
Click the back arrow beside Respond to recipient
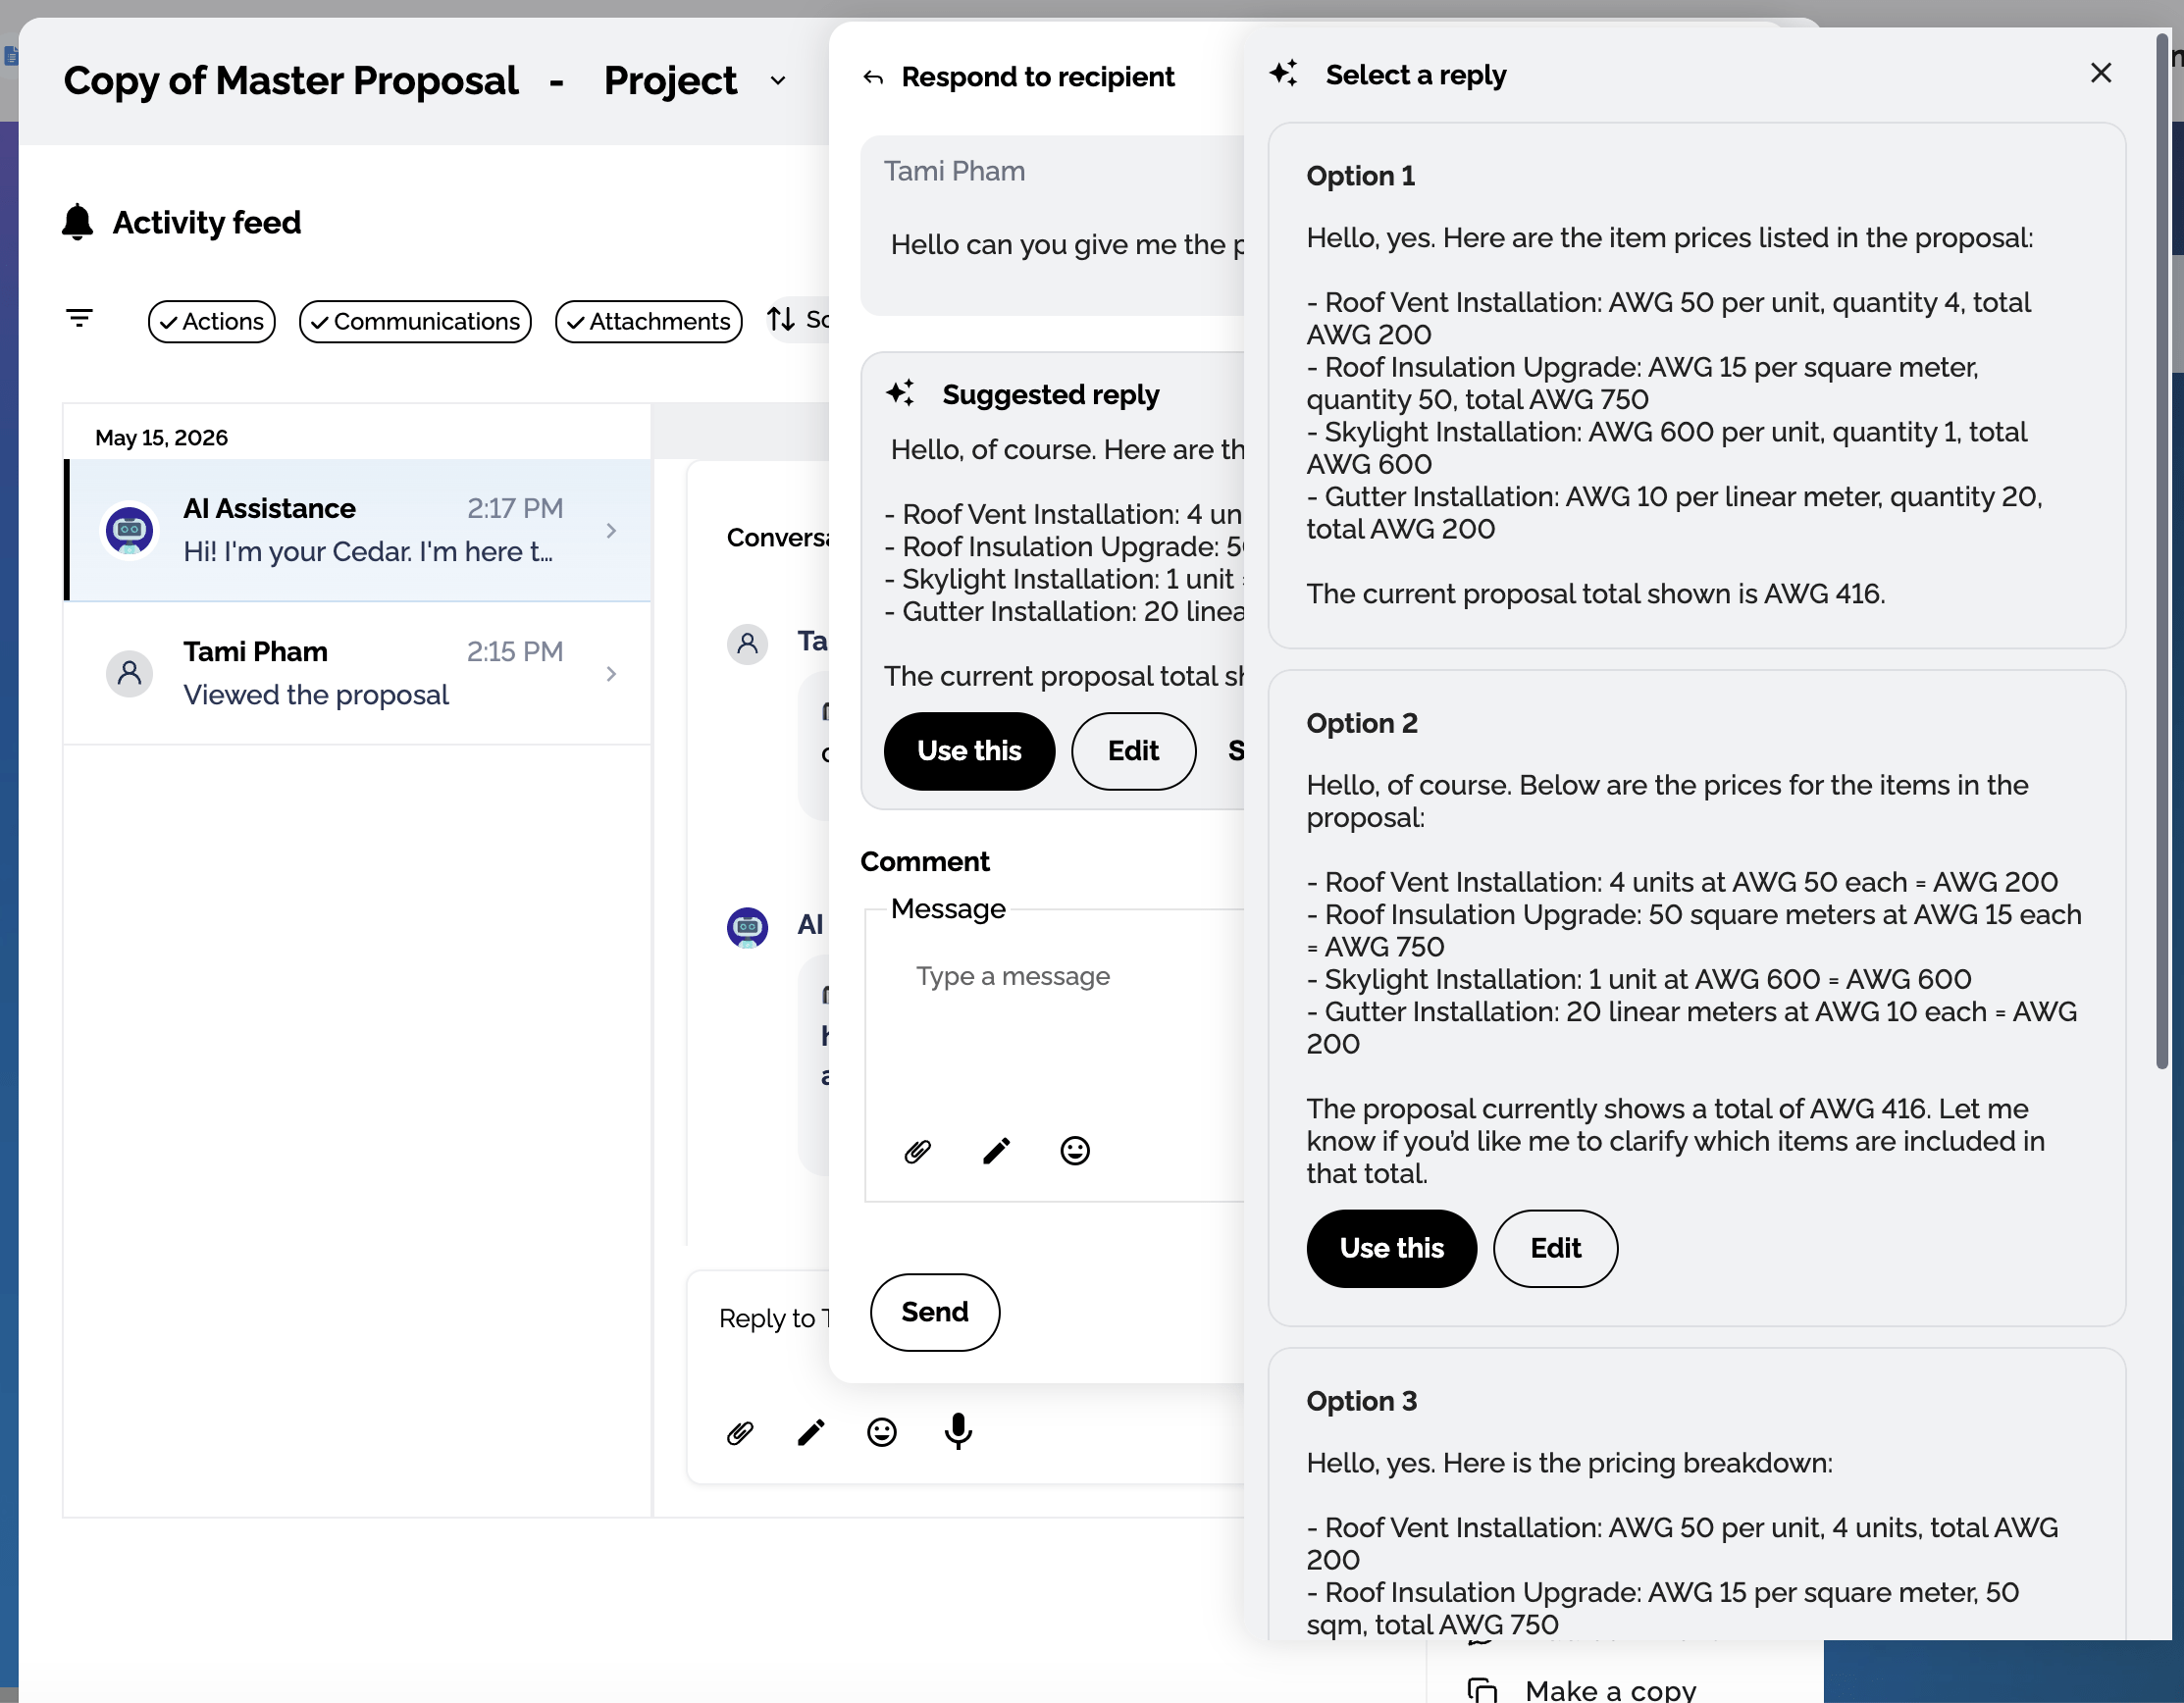tap(873, 78)
